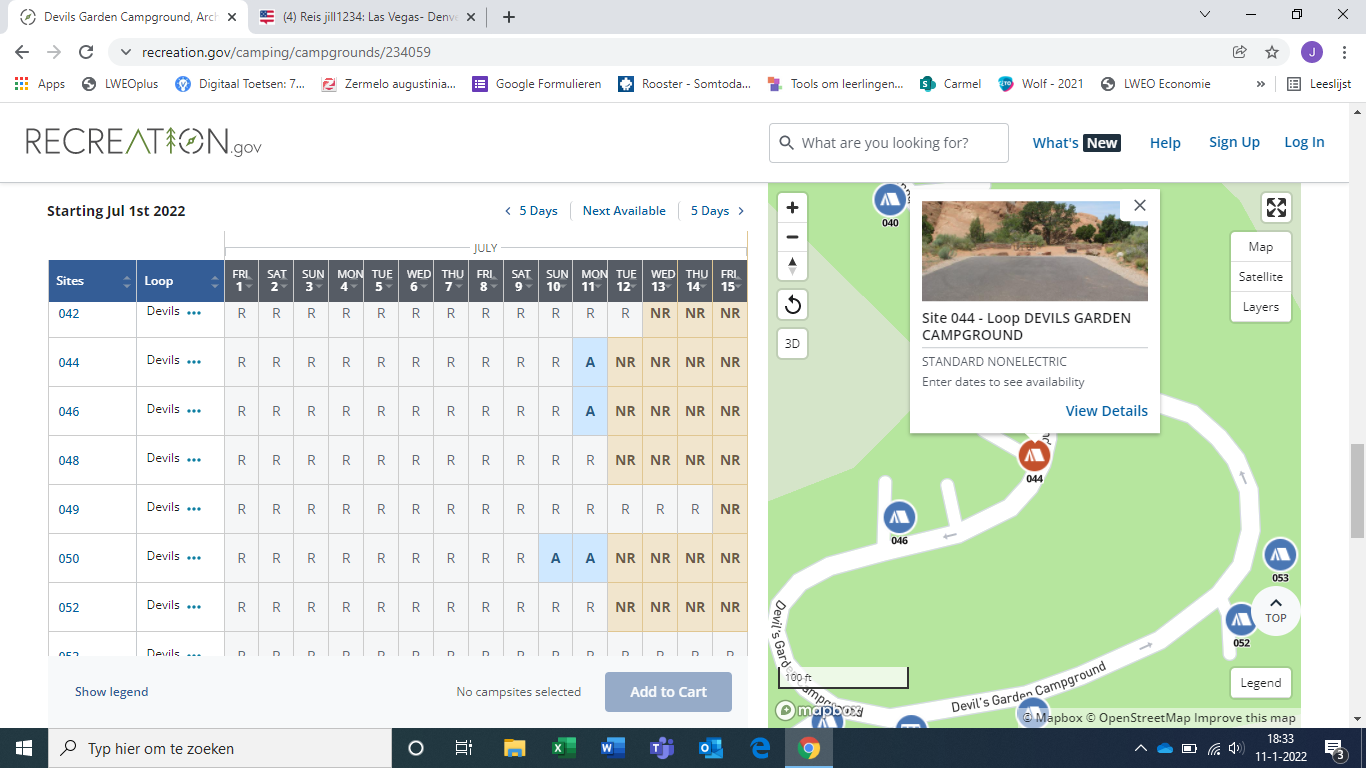Open the map Layers panel
The height and width of the screenshot is (768, 1366).
pyautogui.click(x=1260, y=307)
